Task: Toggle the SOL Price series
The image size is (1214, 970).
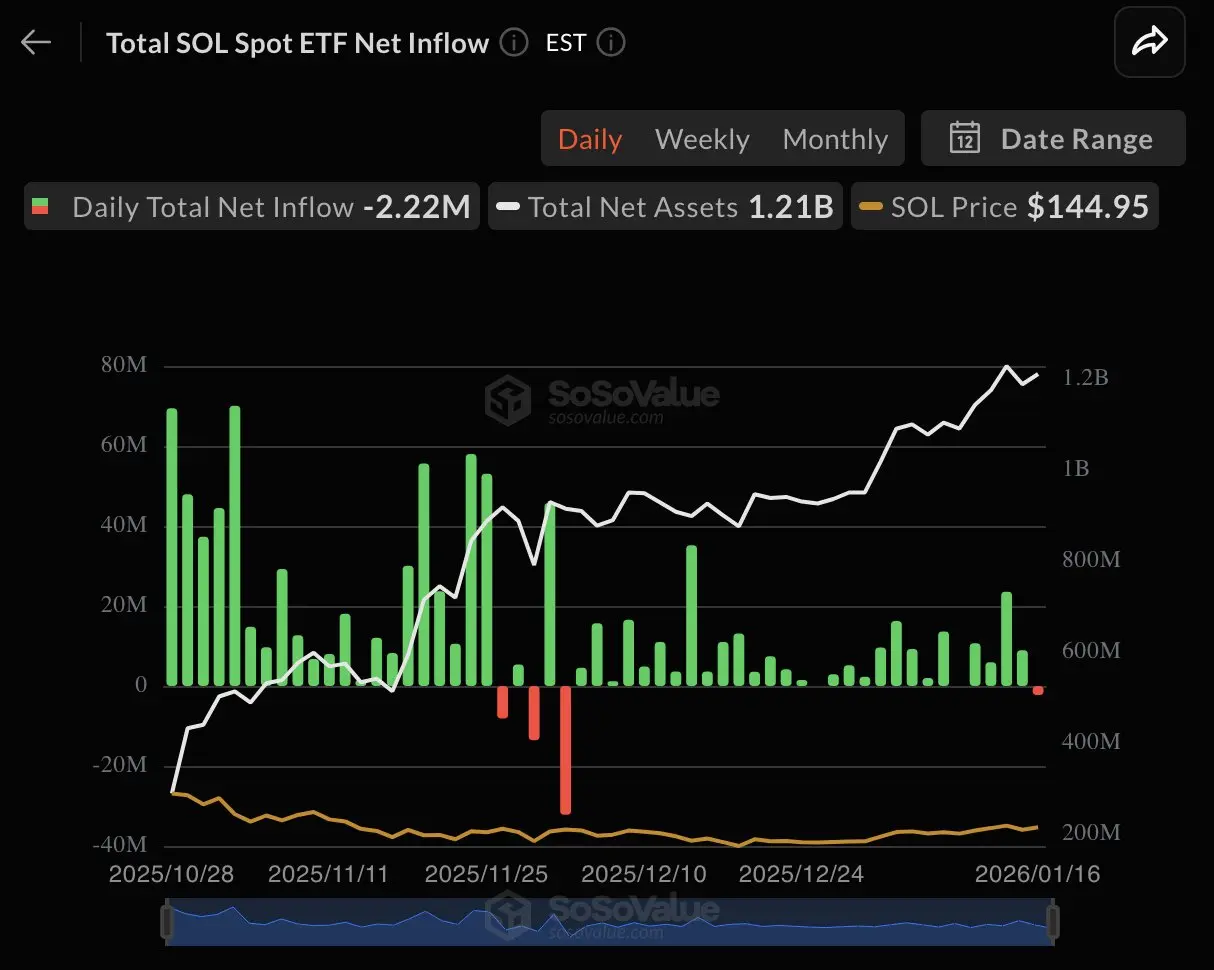Action: [1005, 207]
